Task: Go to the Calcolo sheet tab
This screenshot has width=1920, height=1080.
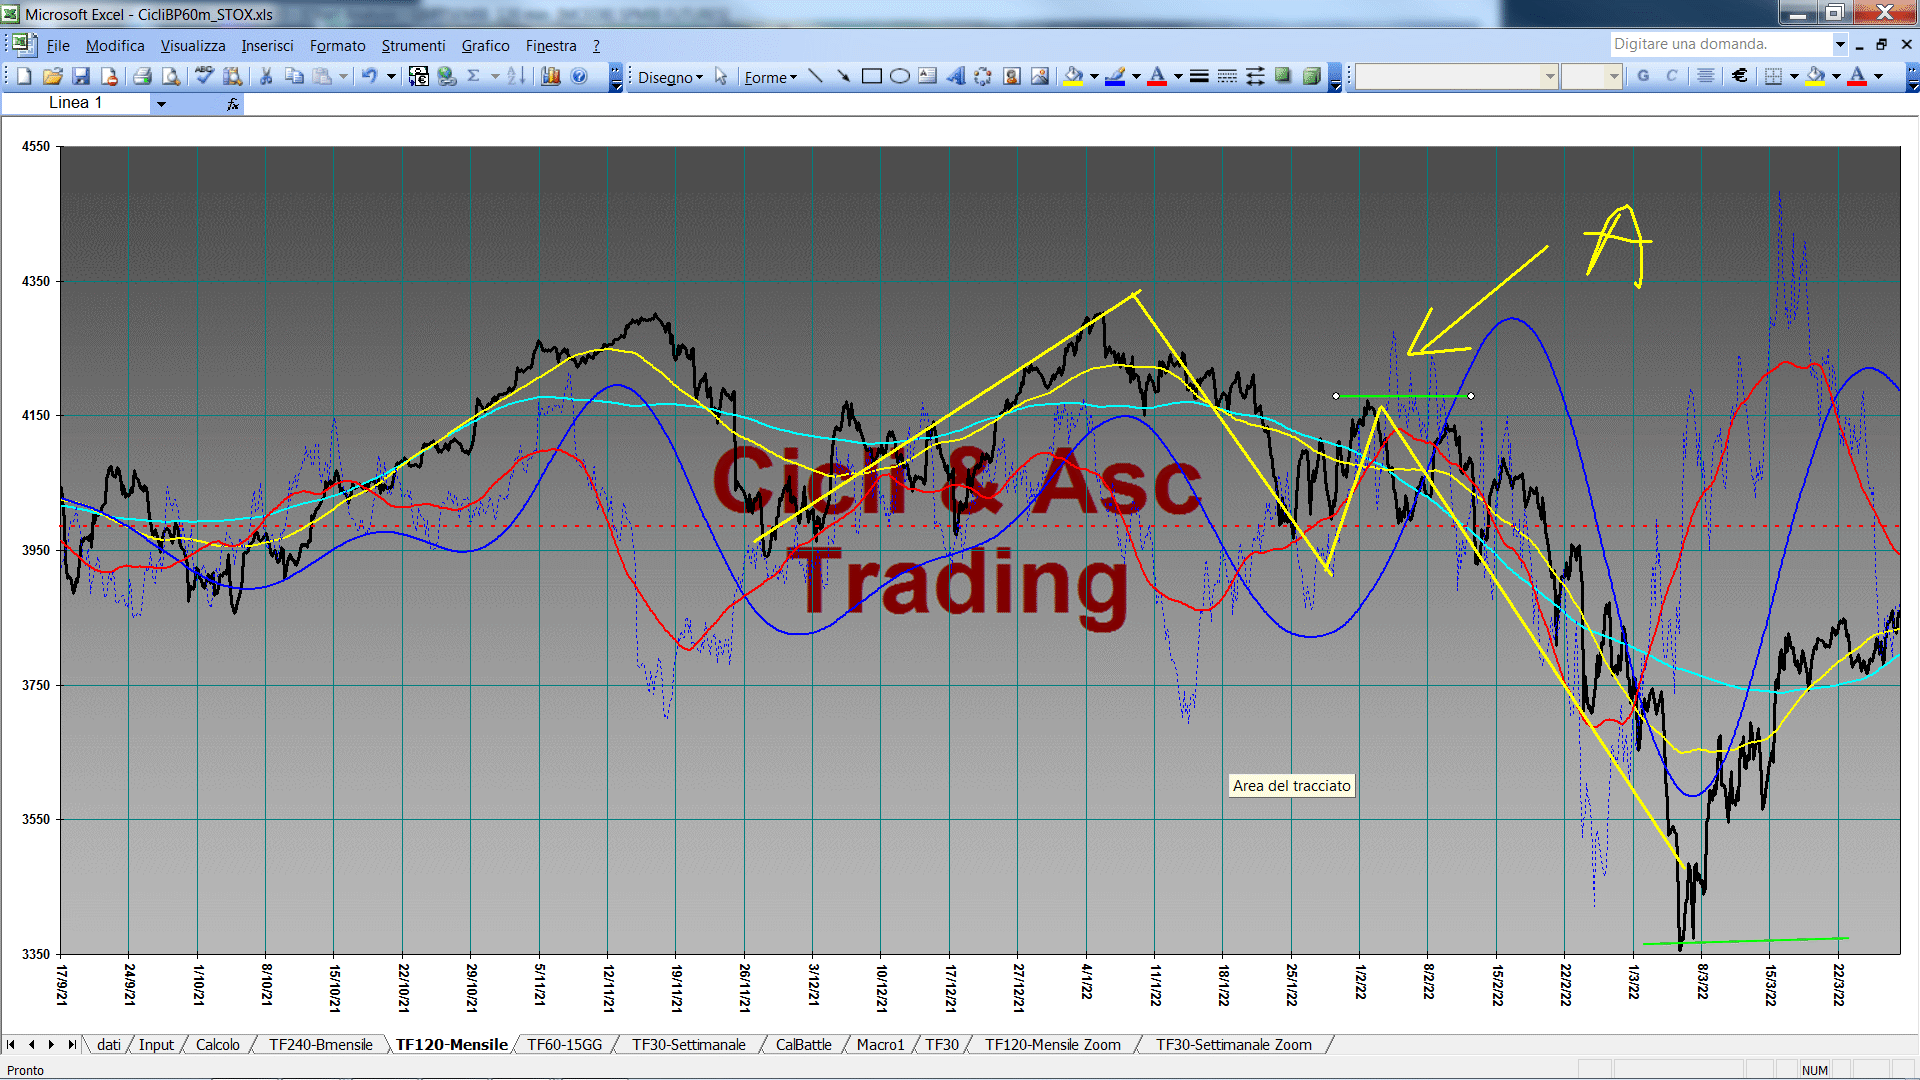Action: tap(218, 1044)
